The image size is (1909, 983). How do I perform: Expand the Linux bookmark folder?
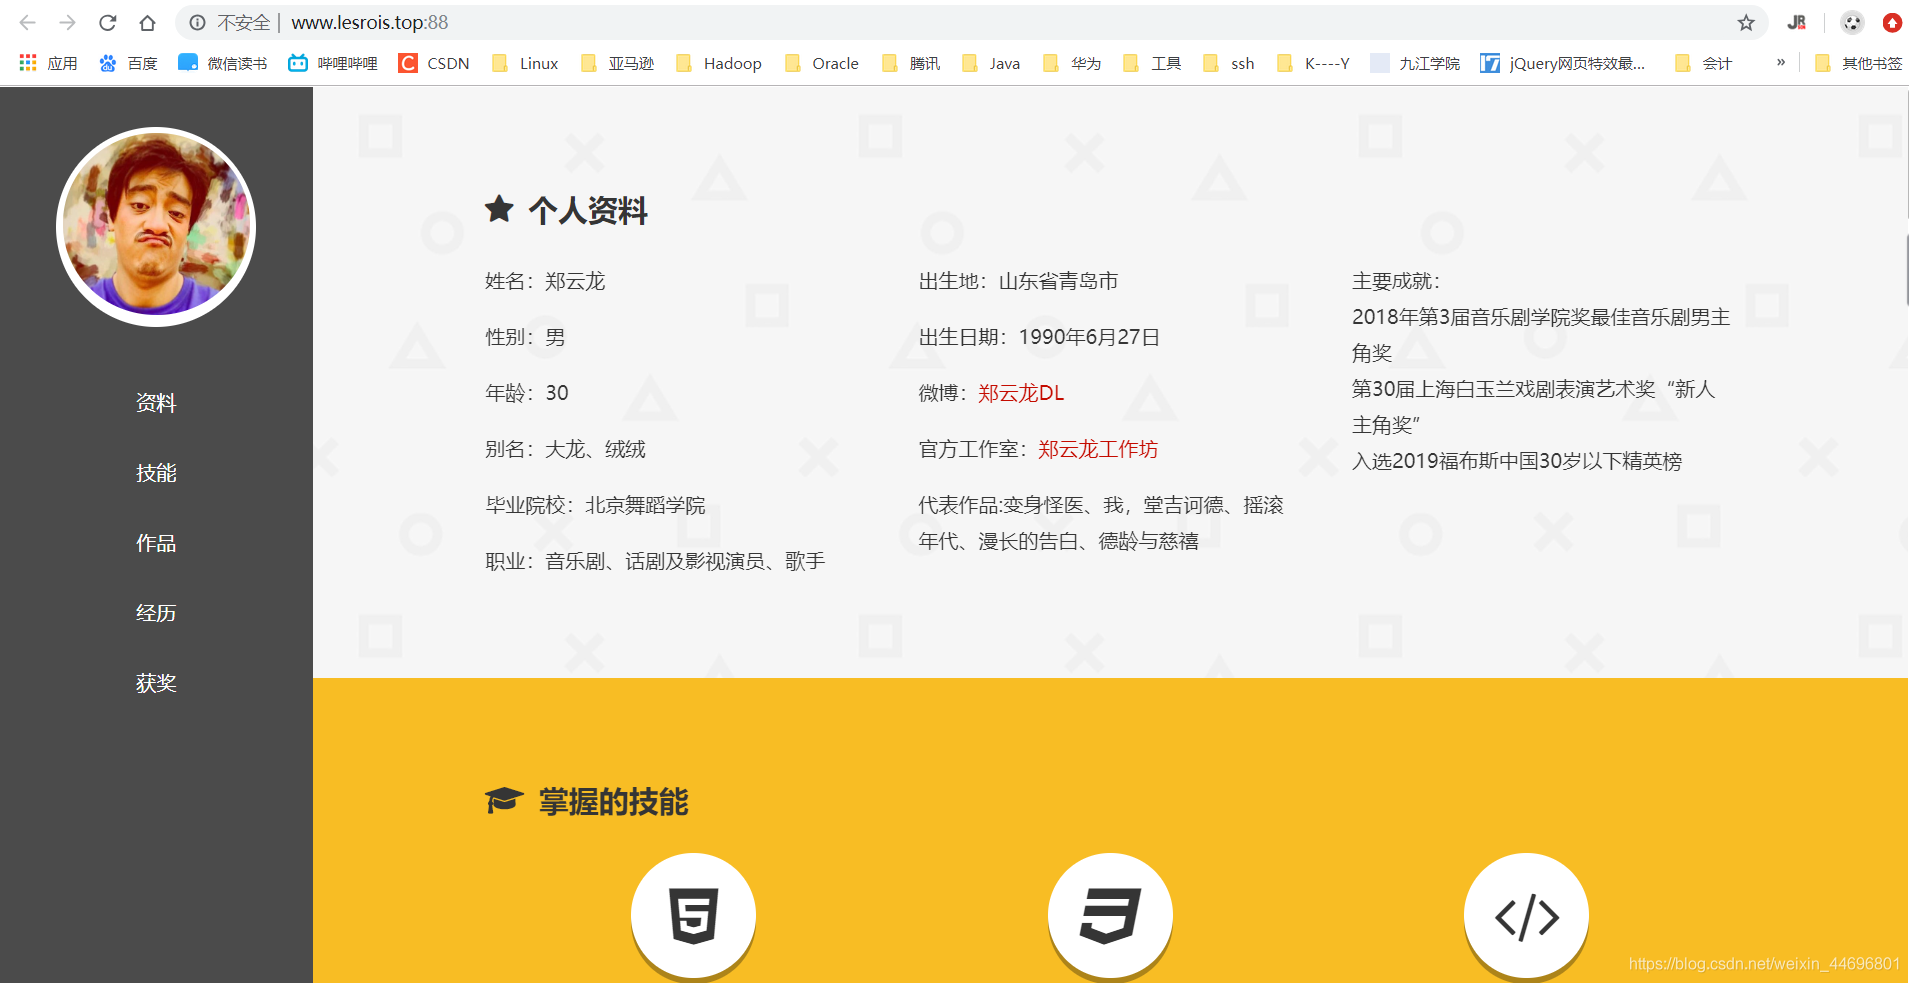point(525,63)
